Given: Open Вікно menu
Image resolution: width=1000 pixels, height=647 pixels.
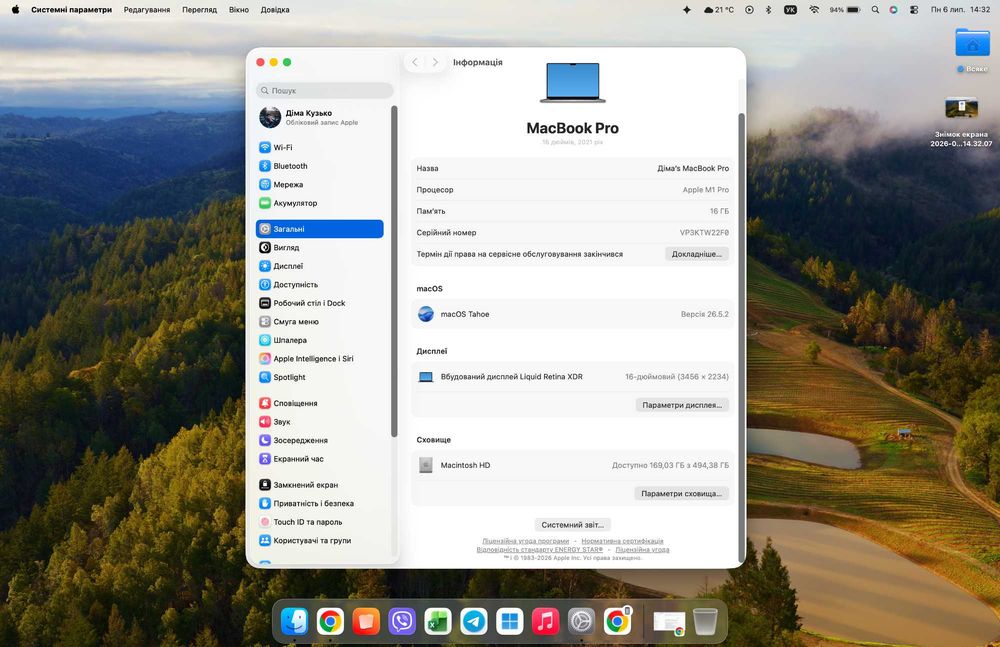Looking at the screenshot, I should (x=239, y=10).
